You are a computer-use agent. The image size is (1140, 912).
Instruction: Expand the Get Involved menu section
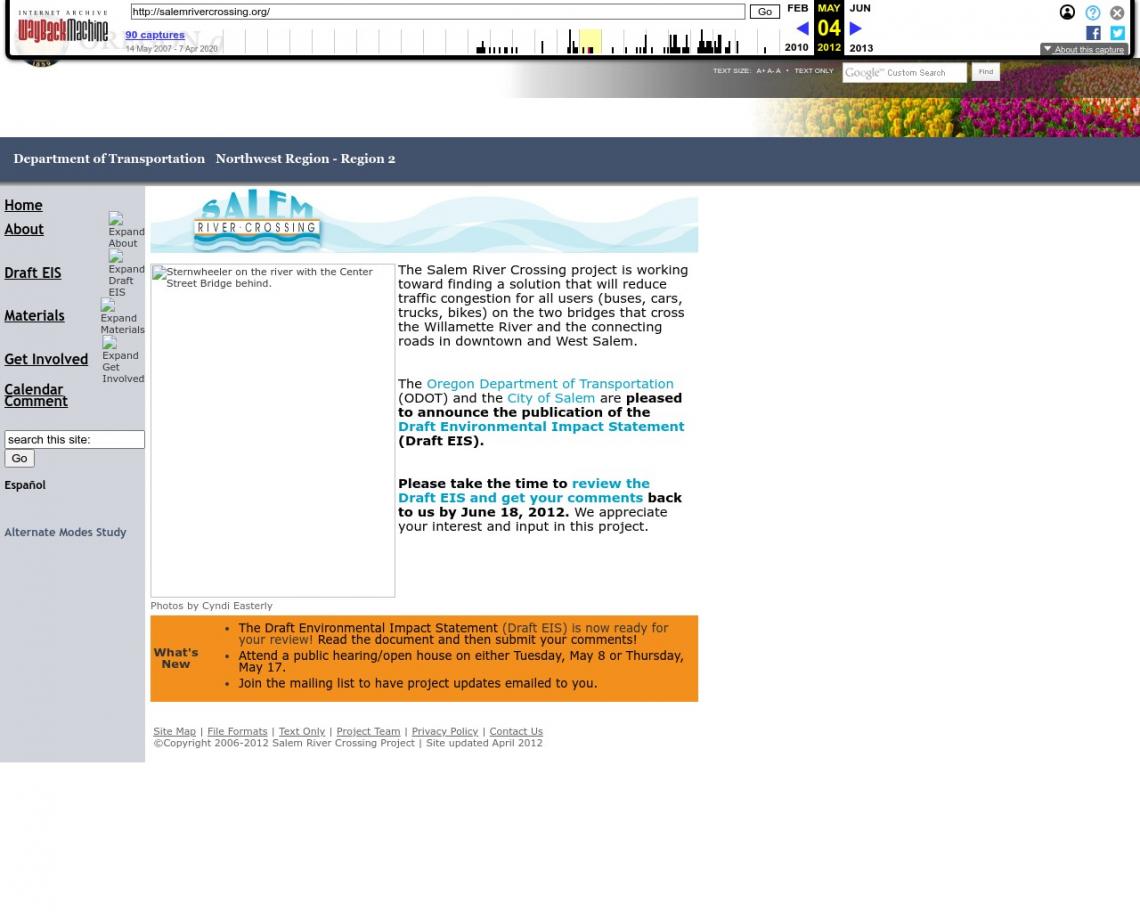[x=123, y=360]
